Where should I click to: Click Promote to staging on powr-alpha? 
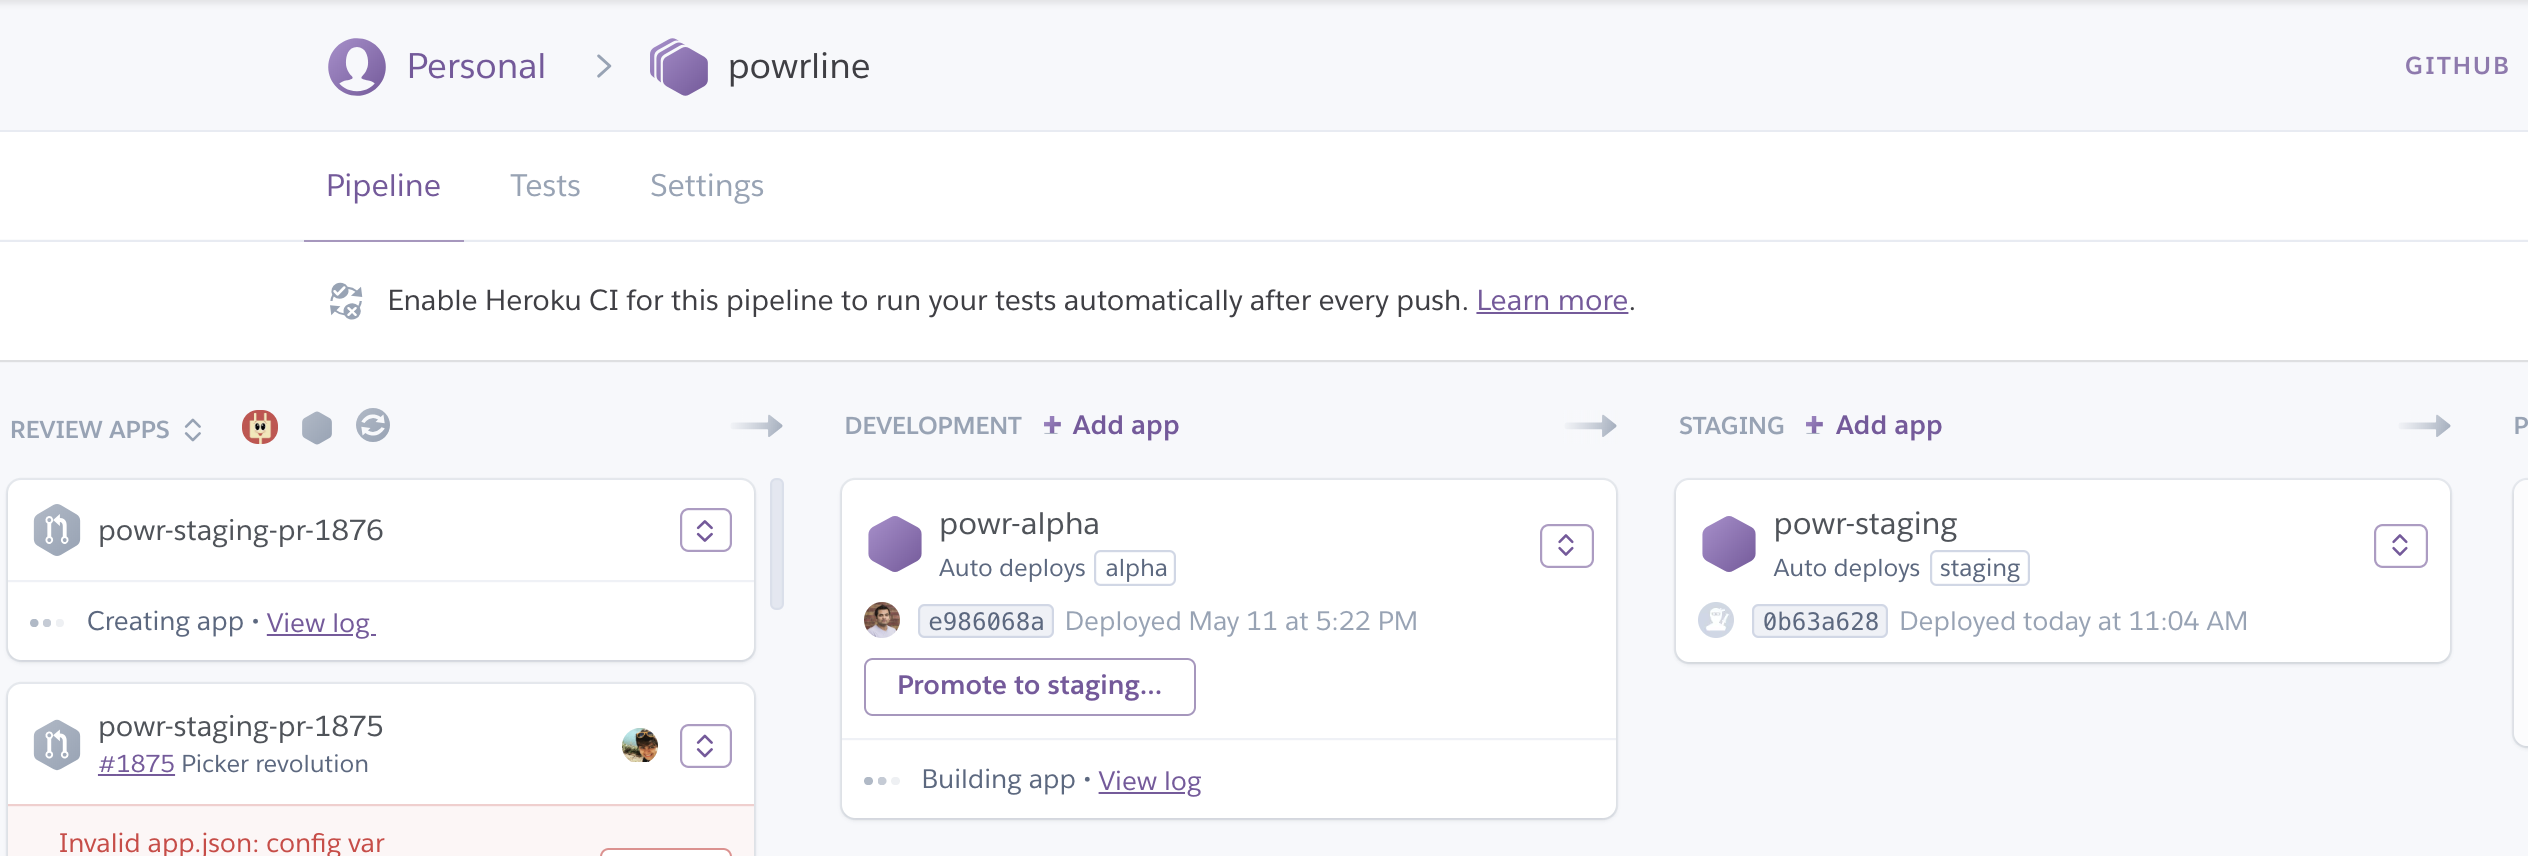pyautogui.click(x=1029, y=687)
